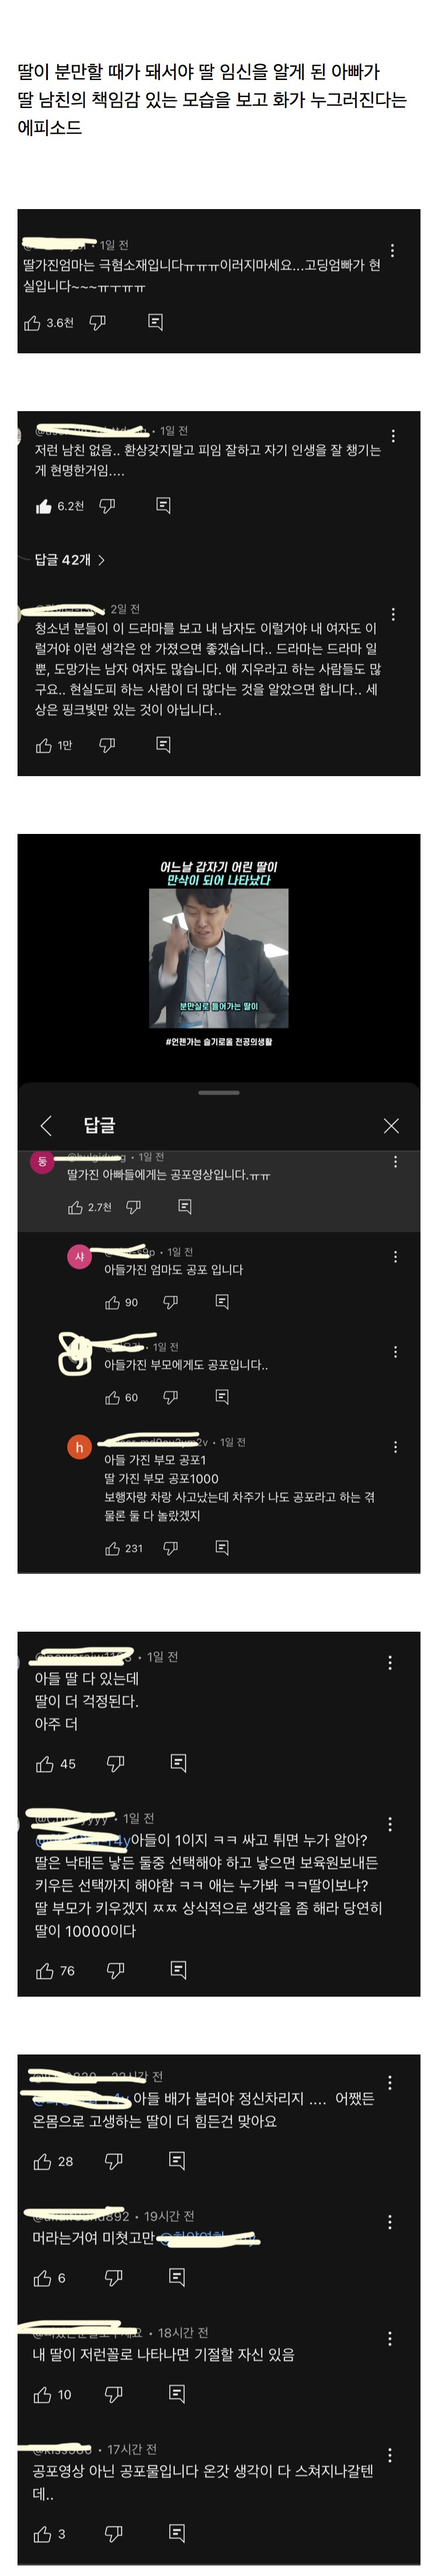
Task: Like the comment with 1만 likes
Action: pos(44,745)
